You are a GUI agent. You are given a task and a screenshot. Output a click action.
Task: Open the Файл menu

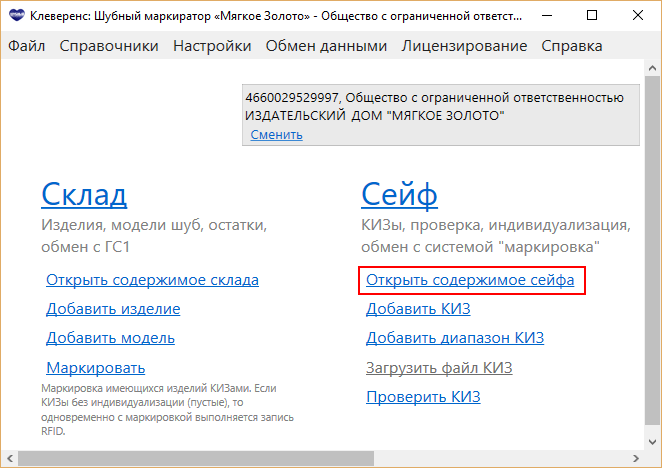(x=27, y=46)
